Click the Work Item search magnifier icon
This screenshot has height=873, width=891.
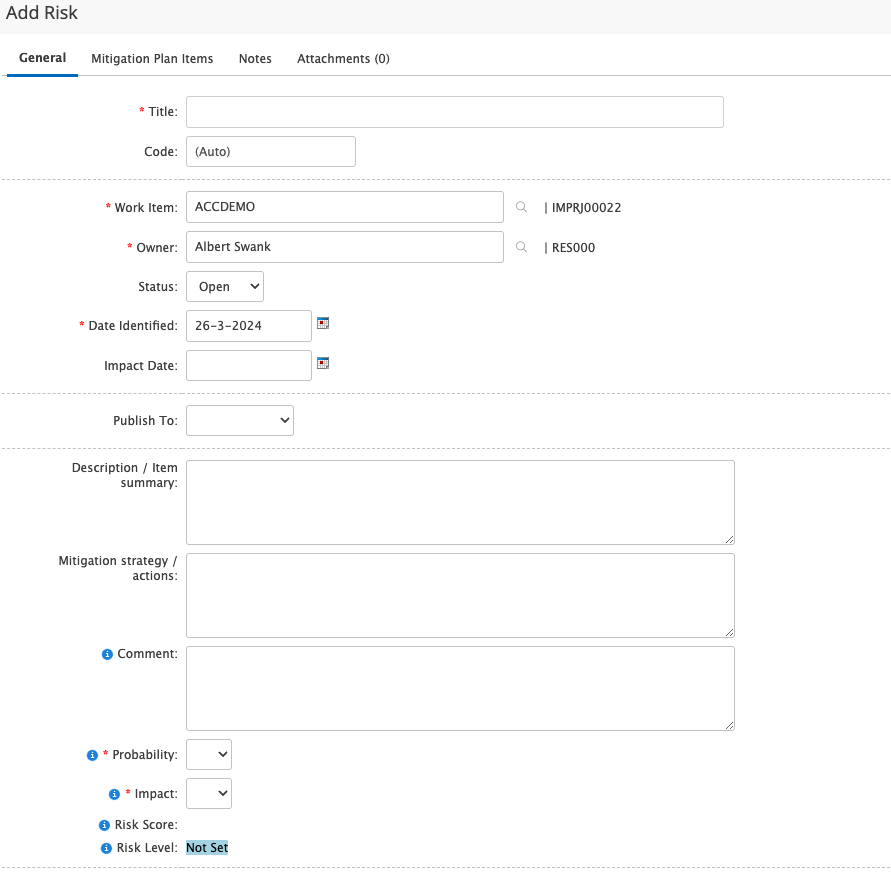521,207
